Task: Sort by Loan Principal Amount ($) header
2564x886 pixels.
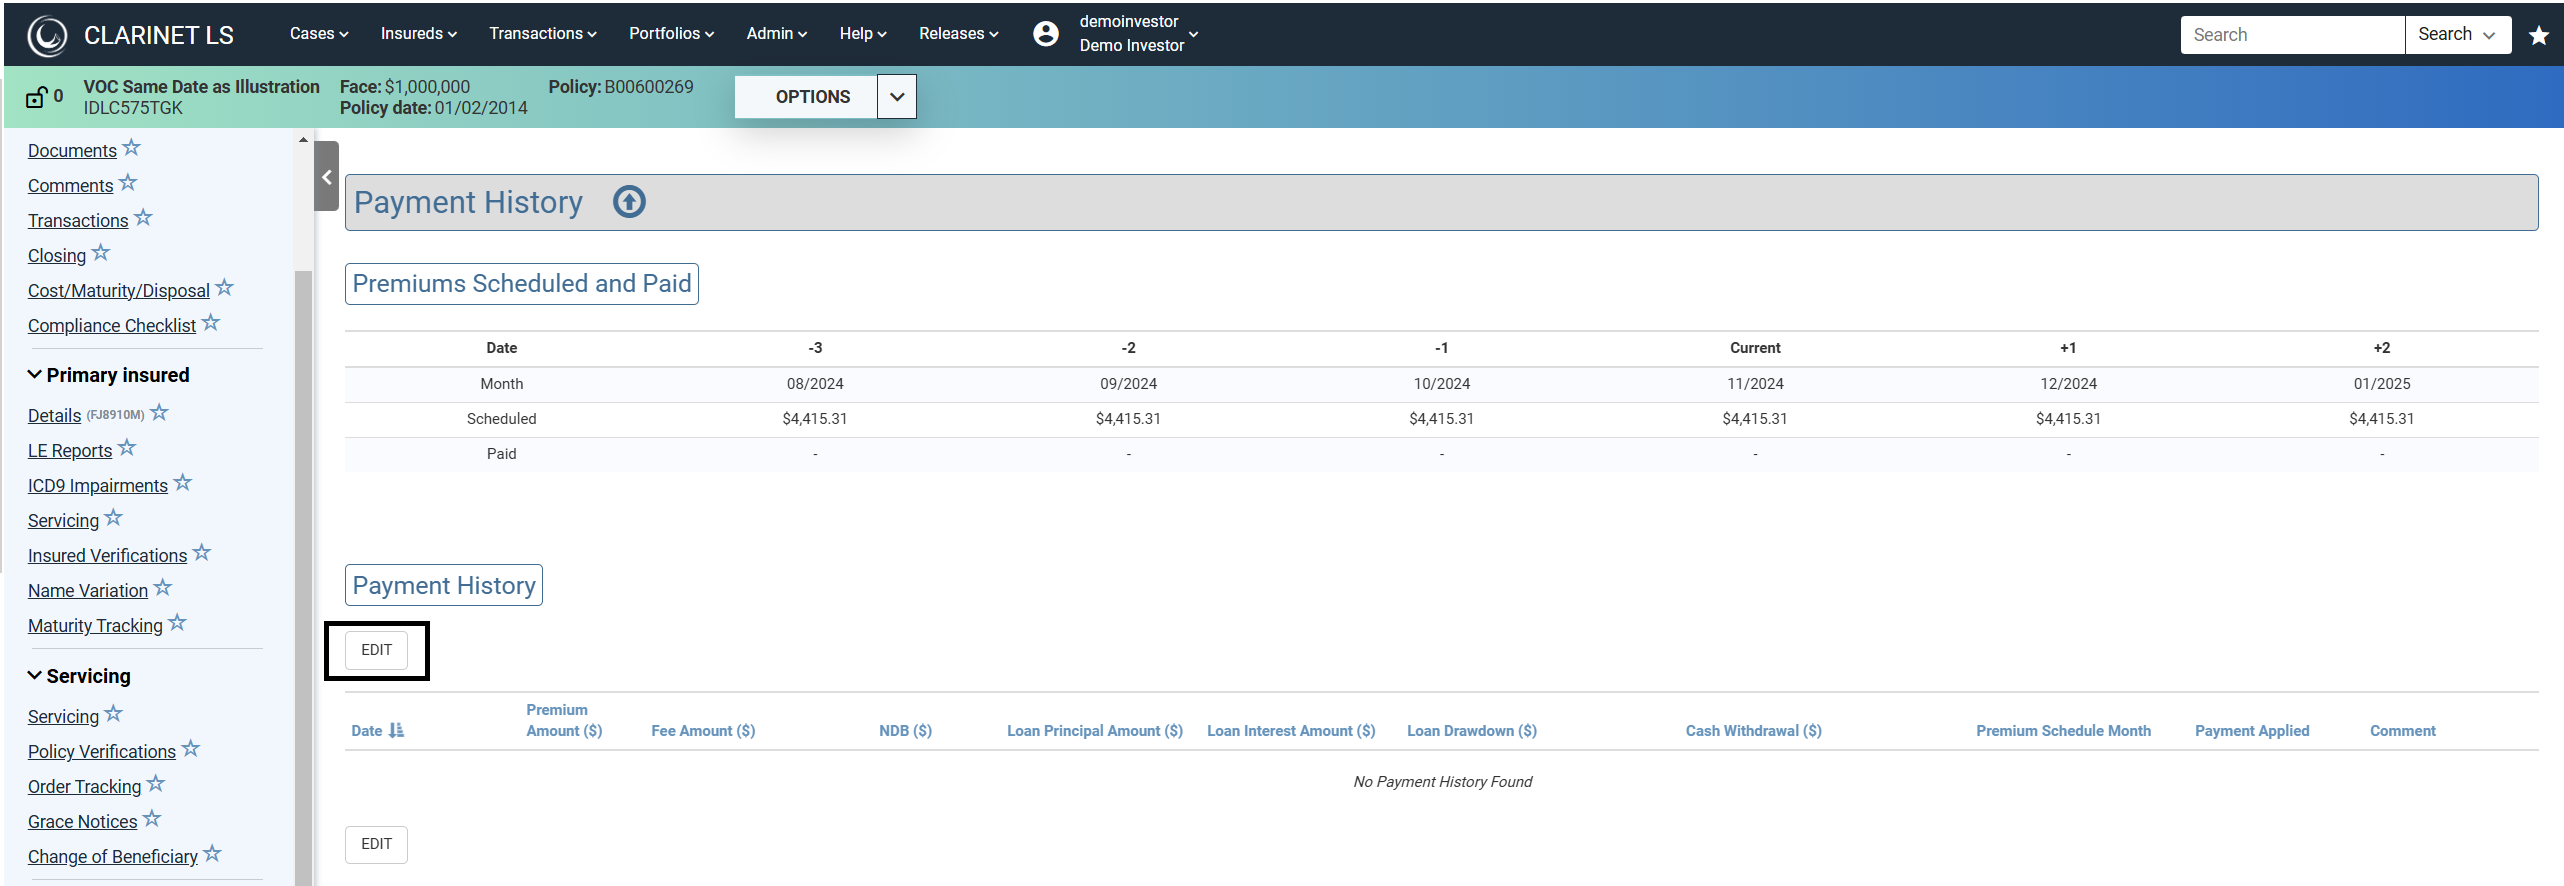Action: coord(1095,731)
